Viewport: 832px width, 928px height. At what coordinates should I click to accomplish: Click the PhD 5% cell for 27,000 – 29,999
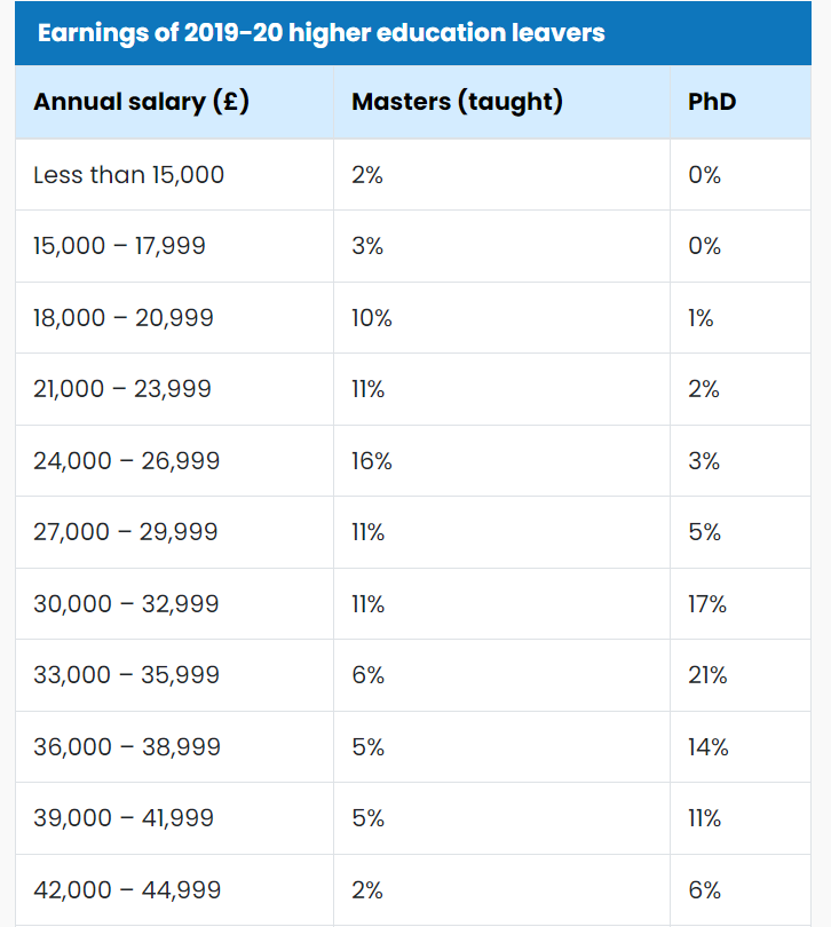tap(740, 532)
